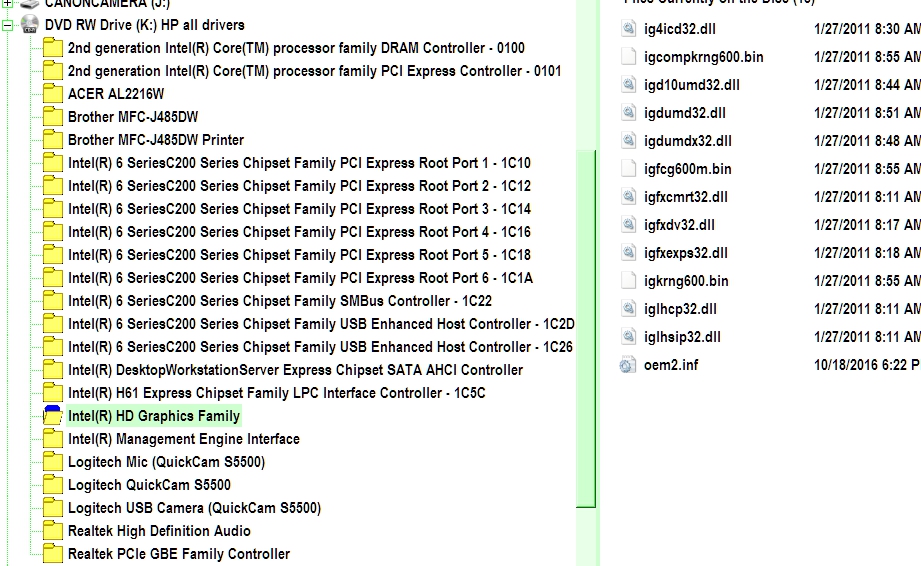This screenshot has height=566, width=921.
Task: Click folder icon for Logitech Mic (QuickCam S5500)
Action: point(52,461)
